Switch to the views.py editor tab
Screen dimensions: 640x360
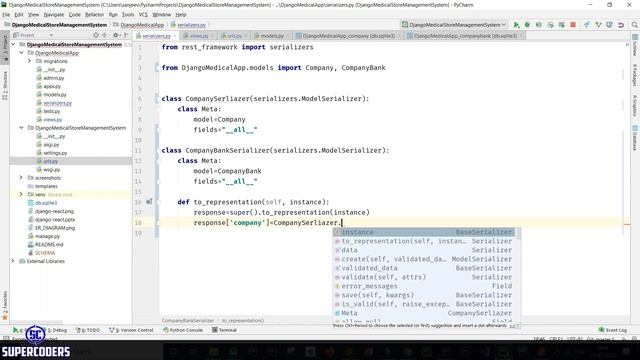(x=198, y=36)
